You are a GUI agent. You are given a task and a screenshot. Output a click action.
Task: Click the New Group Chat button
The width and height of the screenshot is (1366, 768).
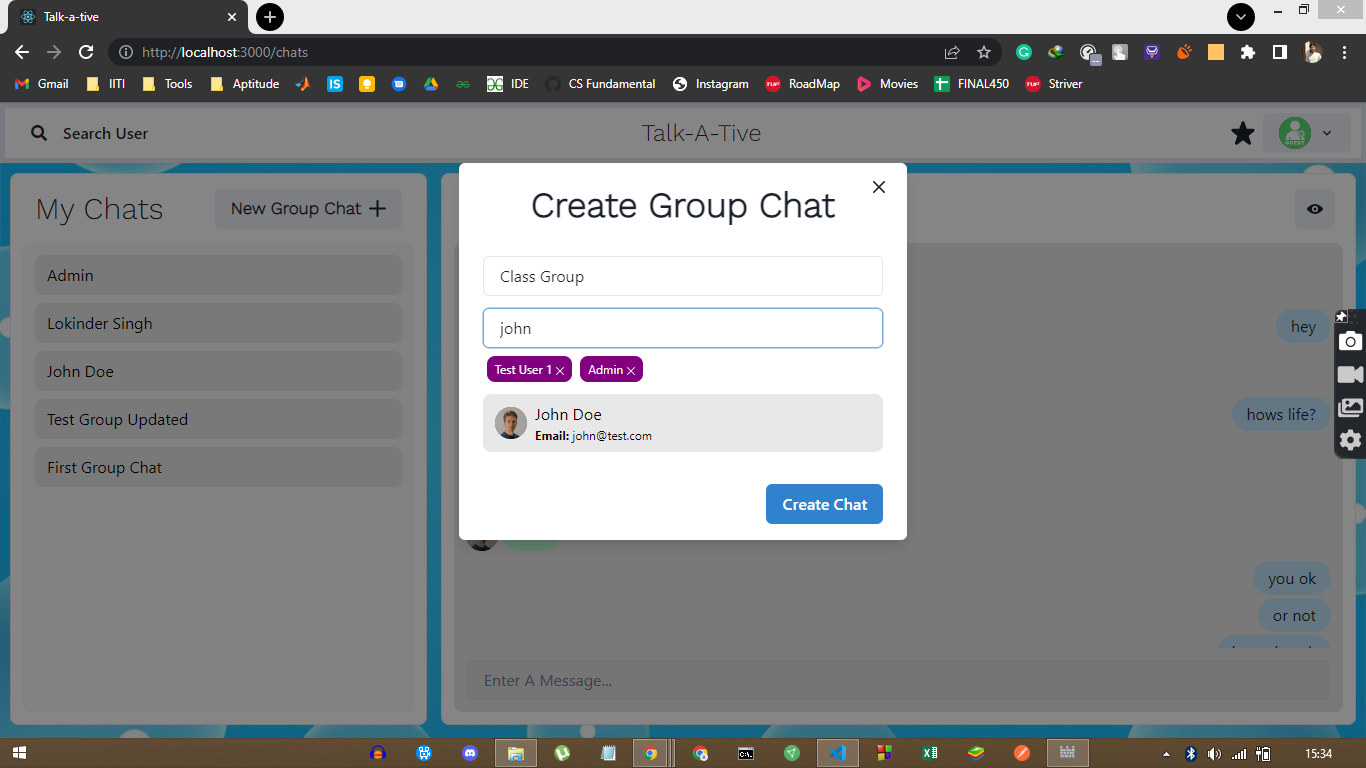click(308, 209)
